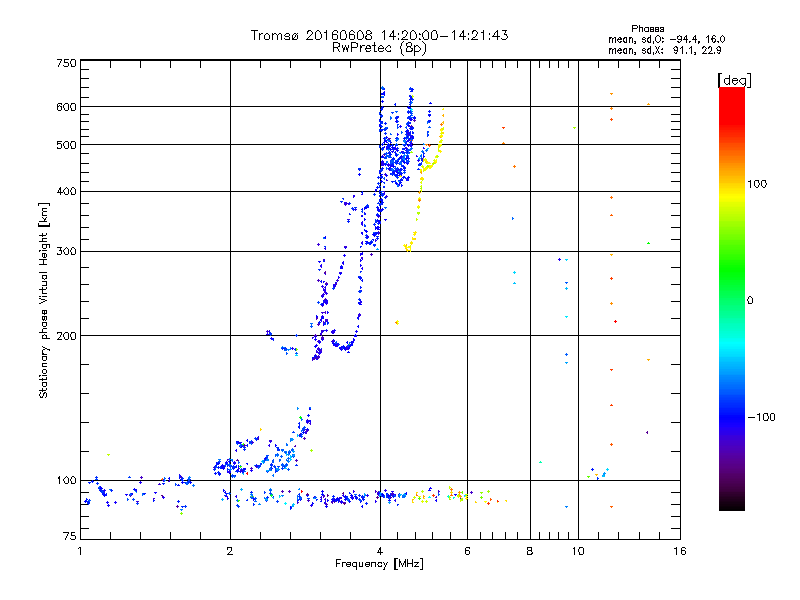Screen dimensions: 800x600
Task: Click the colorbar tick label "-100"
Action: (762, 417)
